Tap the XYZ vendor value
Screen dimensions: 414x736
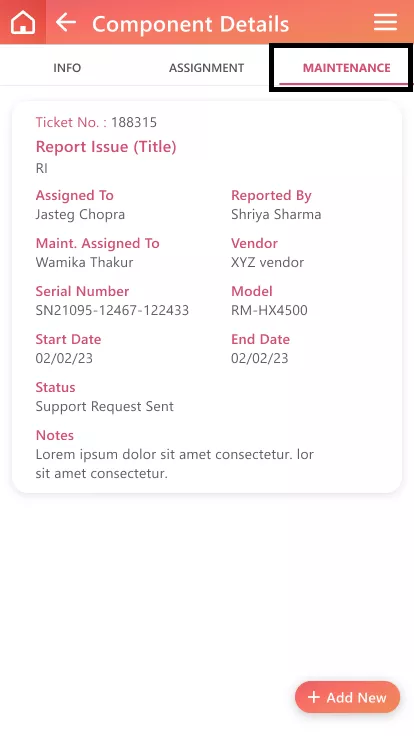268,262
